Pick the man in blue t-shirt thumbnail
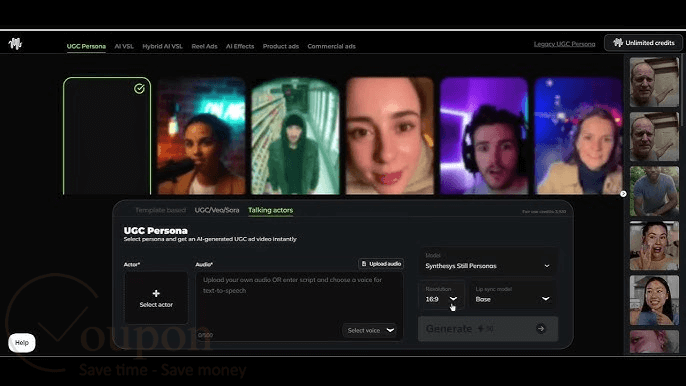Viewport: 686px width, 386px height. pyautogui.click(x=654, y=191)
